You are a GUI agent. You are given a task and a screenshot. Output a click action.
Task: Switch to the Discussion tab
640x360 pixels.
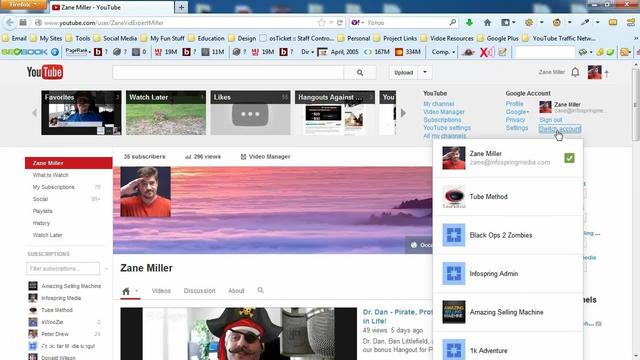pyautogui.click(x=199, y=291)
